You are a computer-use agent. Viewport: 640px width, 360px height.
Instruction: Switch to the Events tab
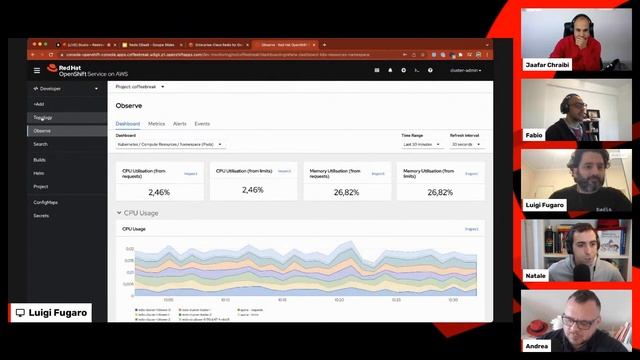(x=202, y=124)
